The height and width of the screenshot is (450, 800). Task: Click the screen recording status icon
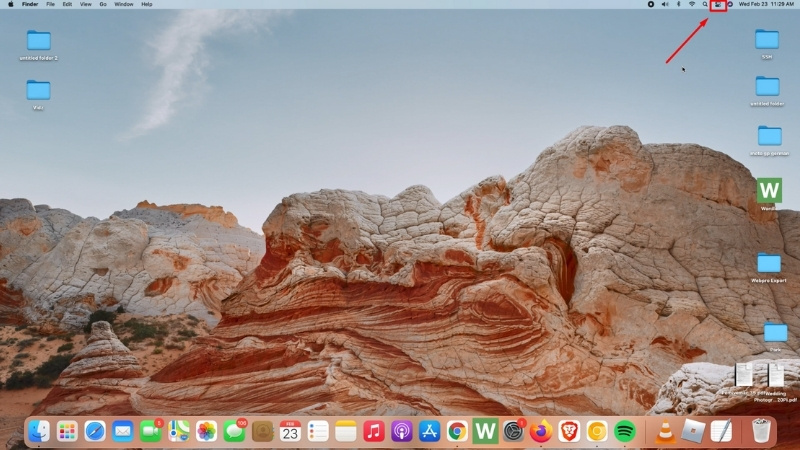(x=651, y=4)
